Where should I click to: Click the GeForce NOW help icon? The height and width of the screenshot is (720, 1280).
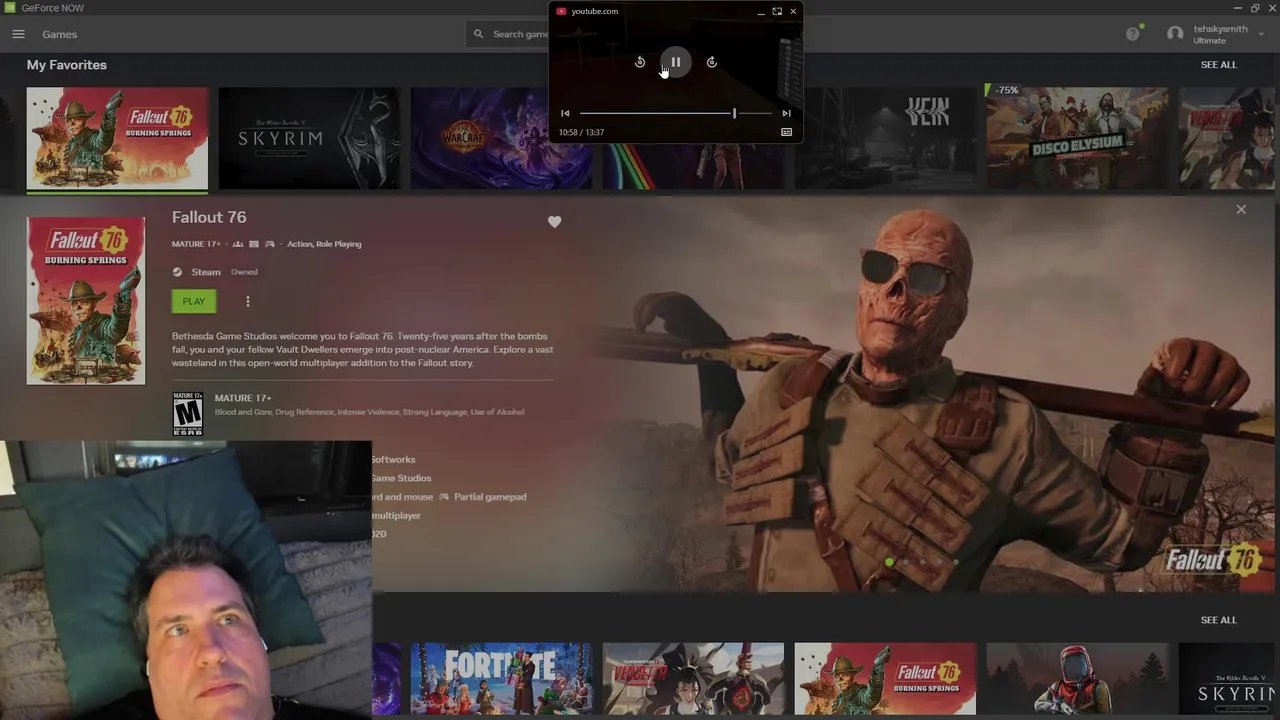tap(1133, 34)
